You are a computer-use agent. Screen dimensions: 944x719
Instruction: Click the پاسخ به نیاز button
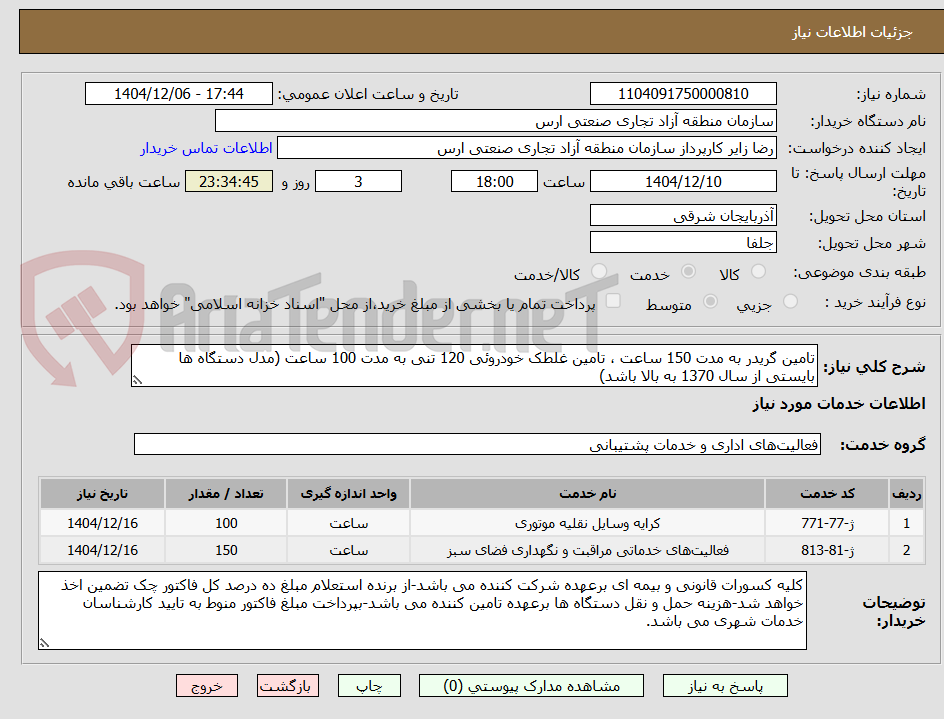[x=725, y=686]
